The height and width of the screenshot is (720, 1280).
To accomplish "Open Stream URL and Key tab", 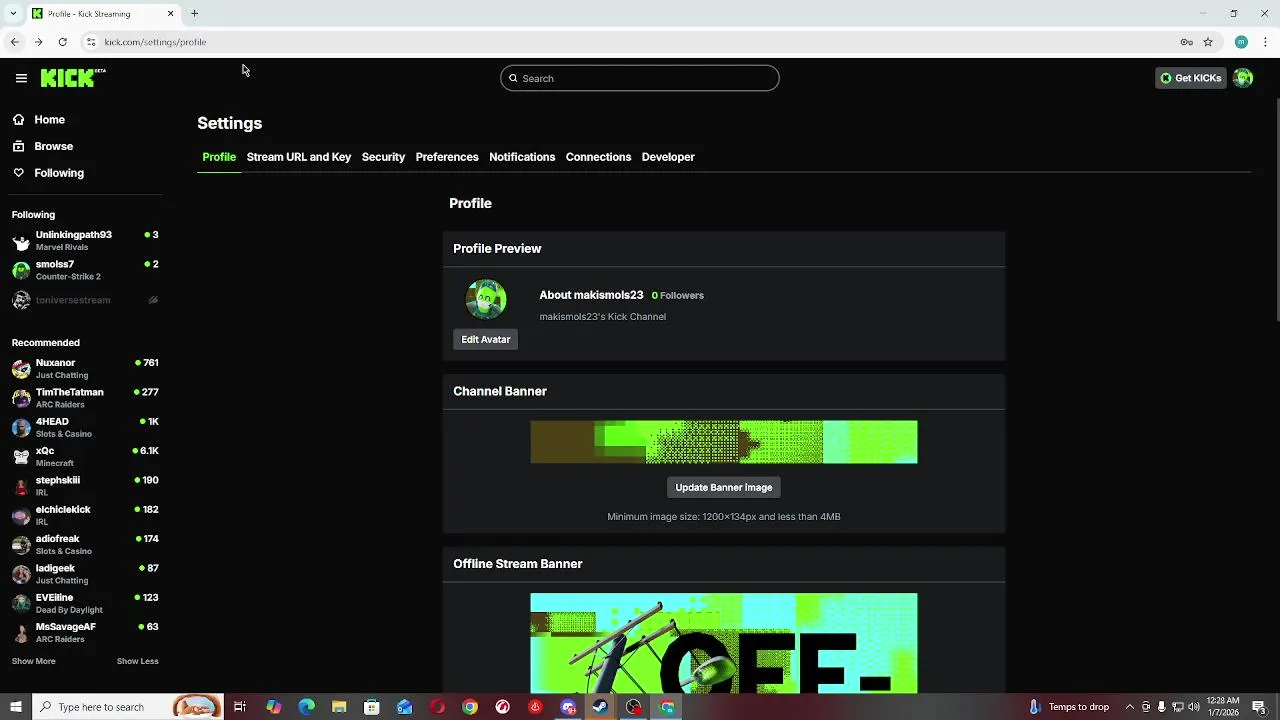I will click(x=299, y=157).
